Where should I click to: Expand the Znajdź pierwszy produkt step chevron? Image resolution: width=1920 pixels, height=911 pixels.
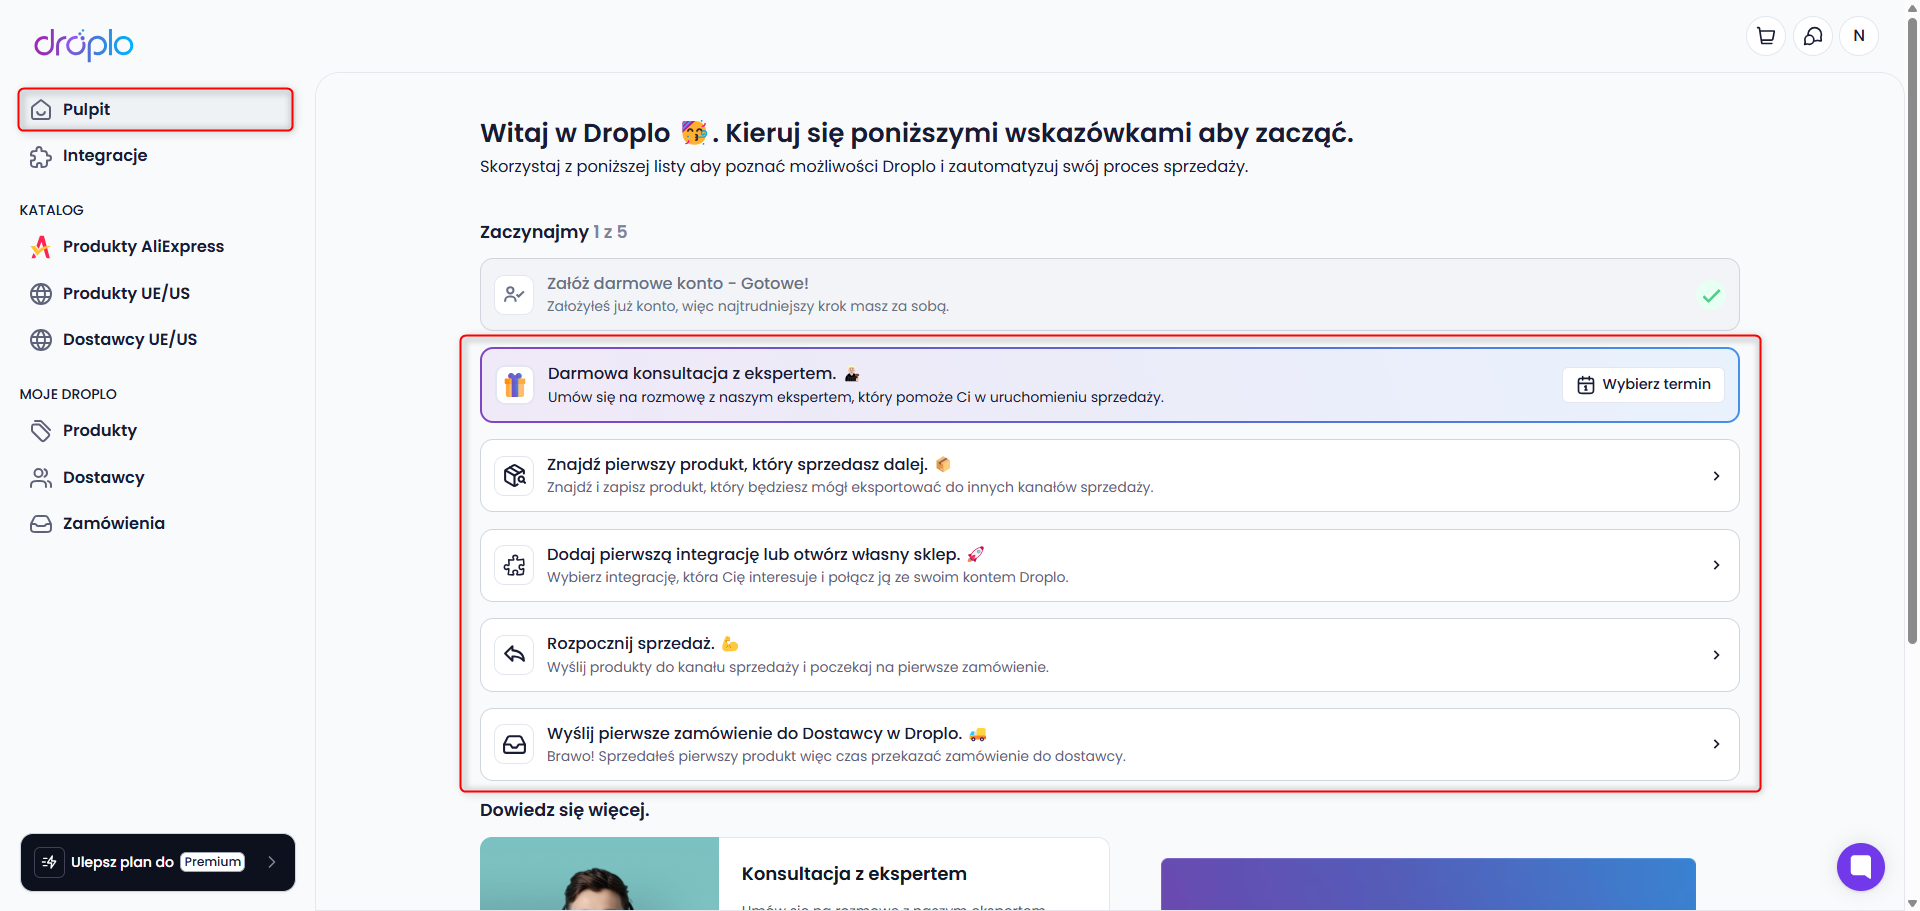[x=1716, y=476]
